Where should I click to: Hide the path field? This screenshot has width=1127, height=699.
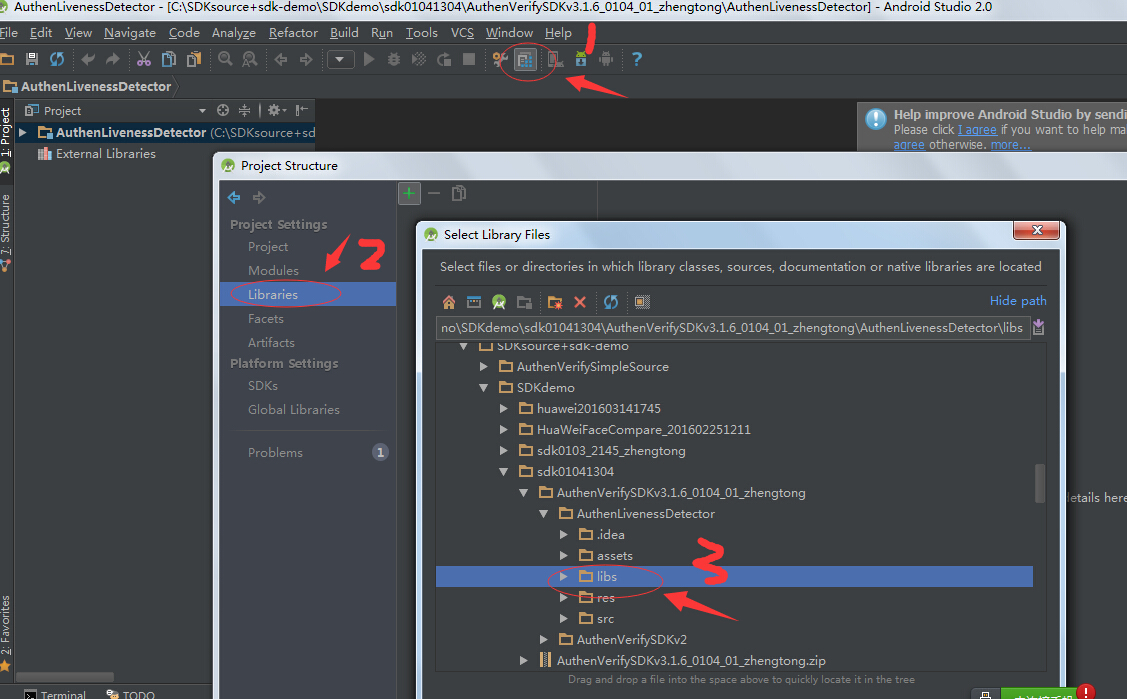[x=1017, y=301]
